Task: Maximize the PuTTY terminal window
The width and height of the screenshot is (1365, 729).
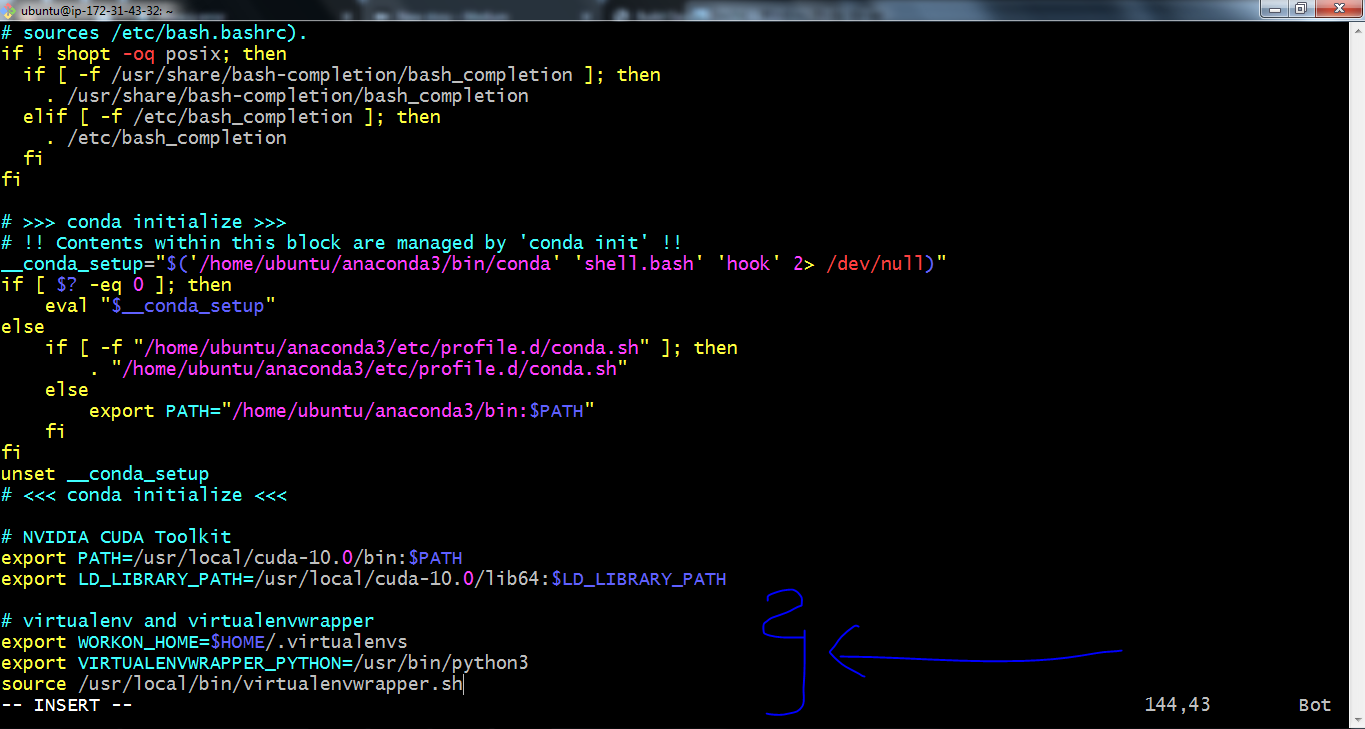Action: coord(1300,9)
